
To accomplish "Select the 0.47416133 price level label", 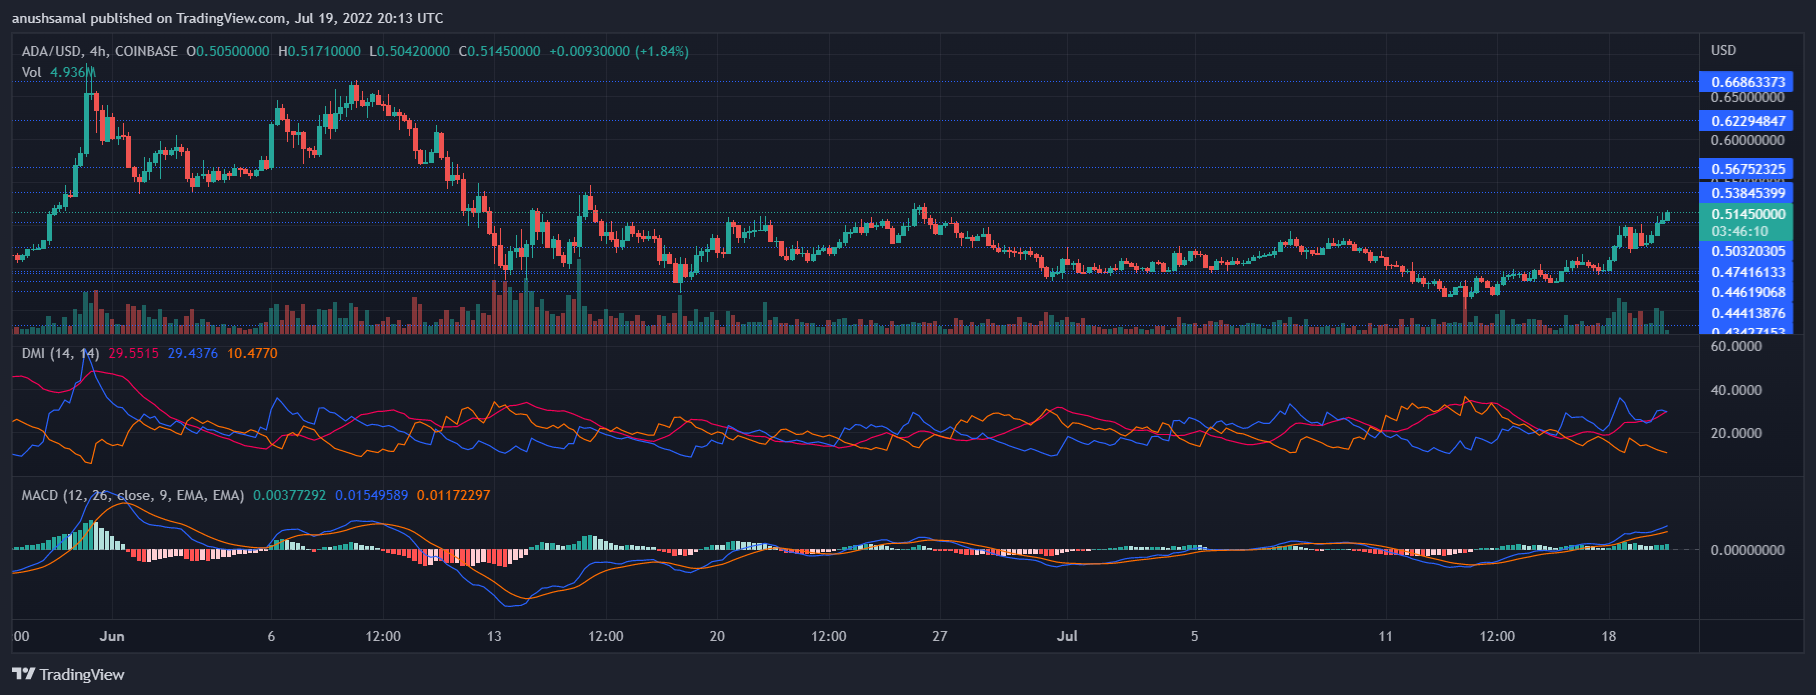I will (x=1747, y=272).
